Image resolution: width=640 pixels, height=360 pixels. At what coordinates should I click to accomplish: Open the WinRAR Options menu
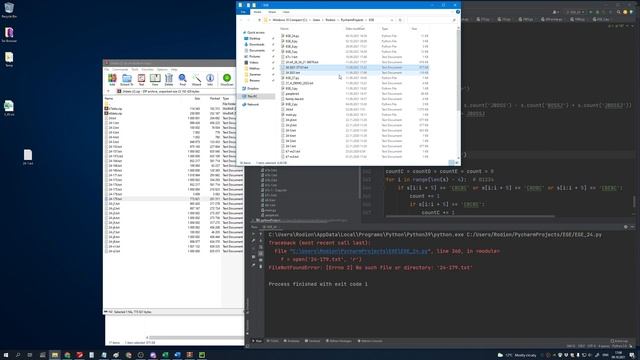(x=162, y=69)
